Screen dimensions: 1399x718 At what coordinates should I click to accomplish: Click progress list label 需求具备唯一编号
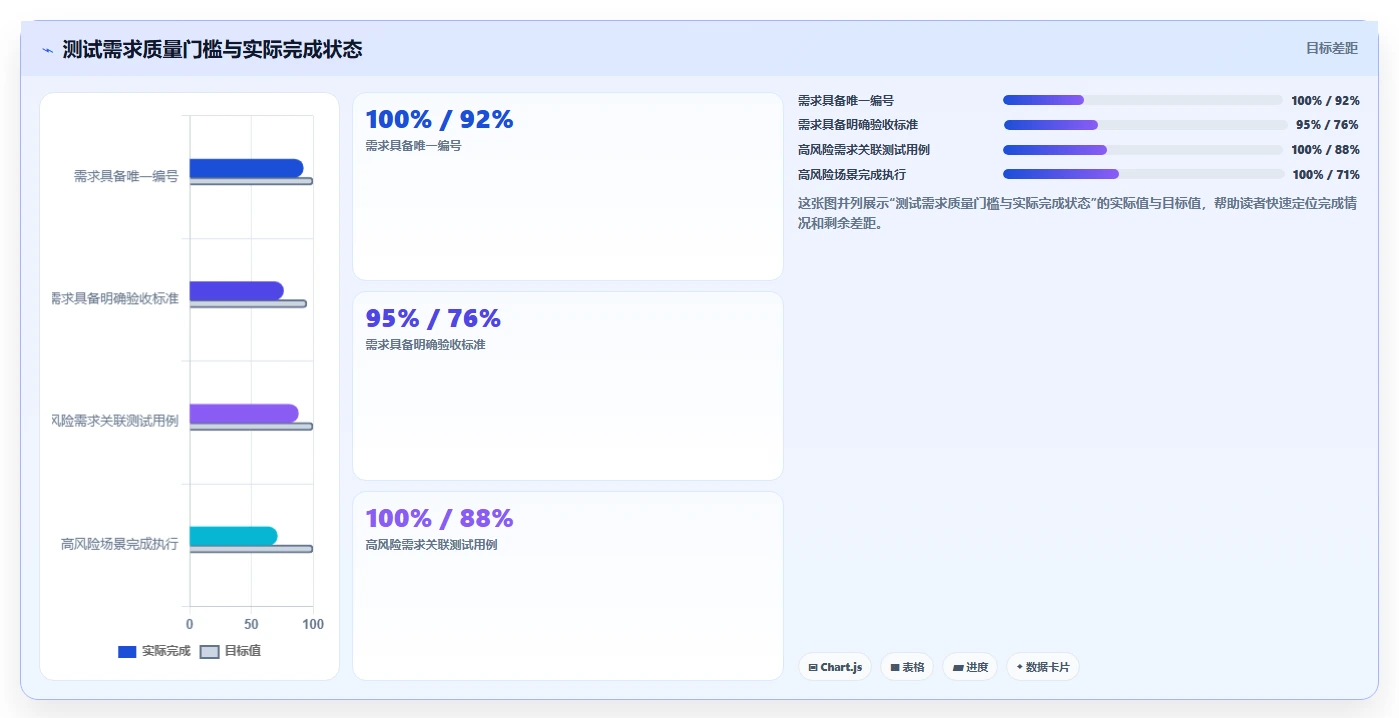[846, 100]
